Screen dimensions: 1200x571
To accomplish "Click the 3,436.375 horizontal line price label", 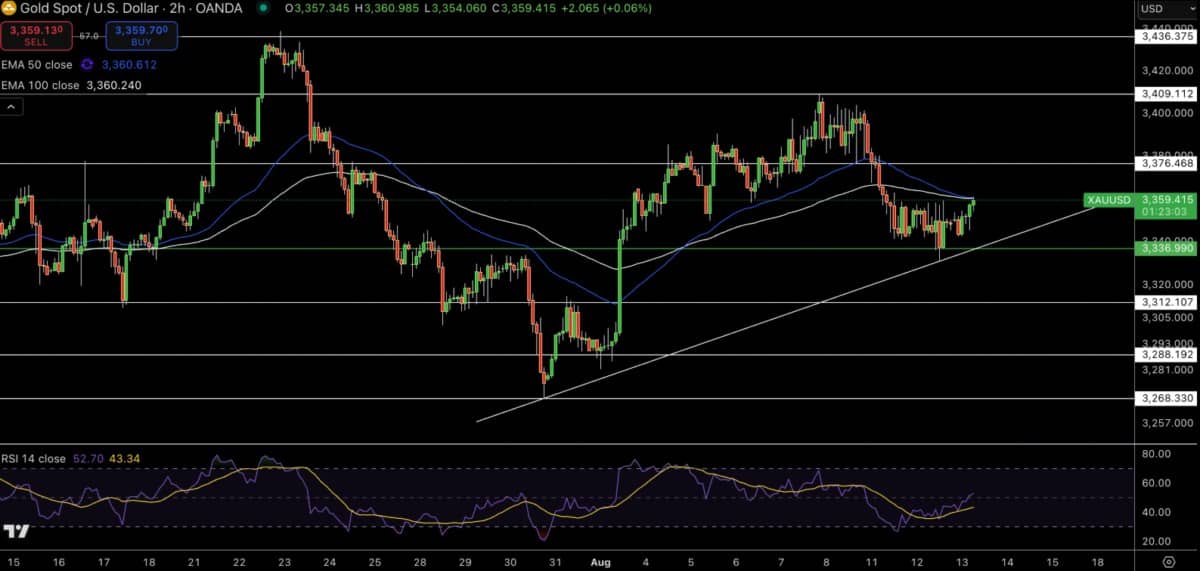I will pos(1165,37).
